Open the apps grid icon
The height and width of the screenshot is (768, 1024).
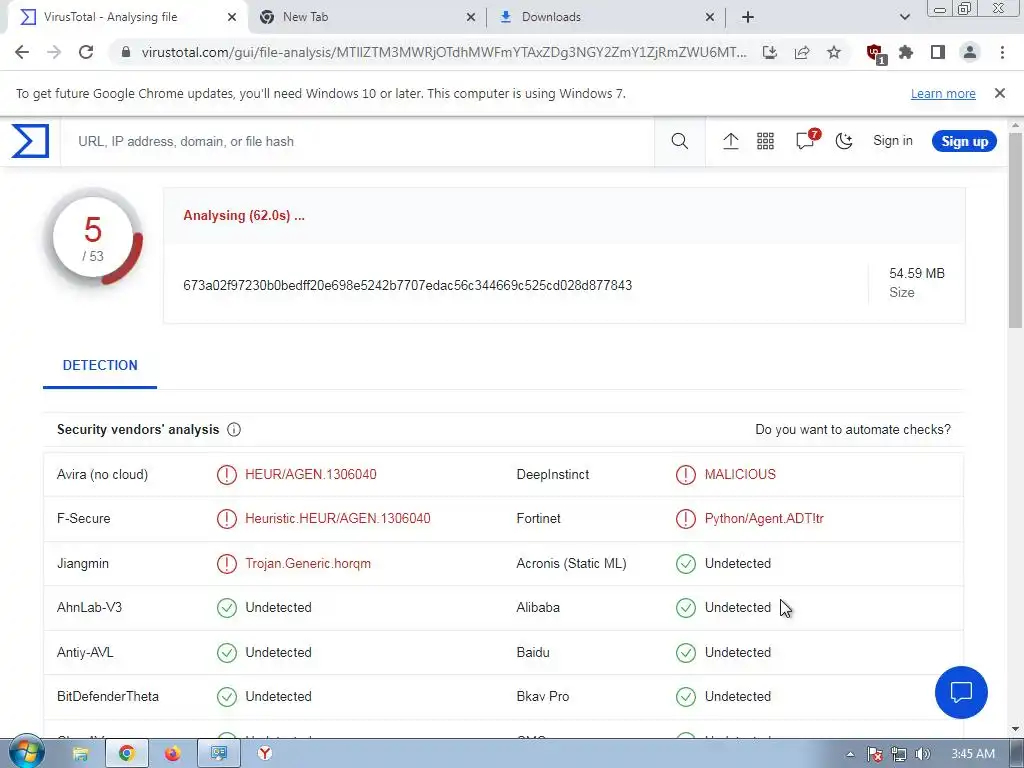coord(765,141)
